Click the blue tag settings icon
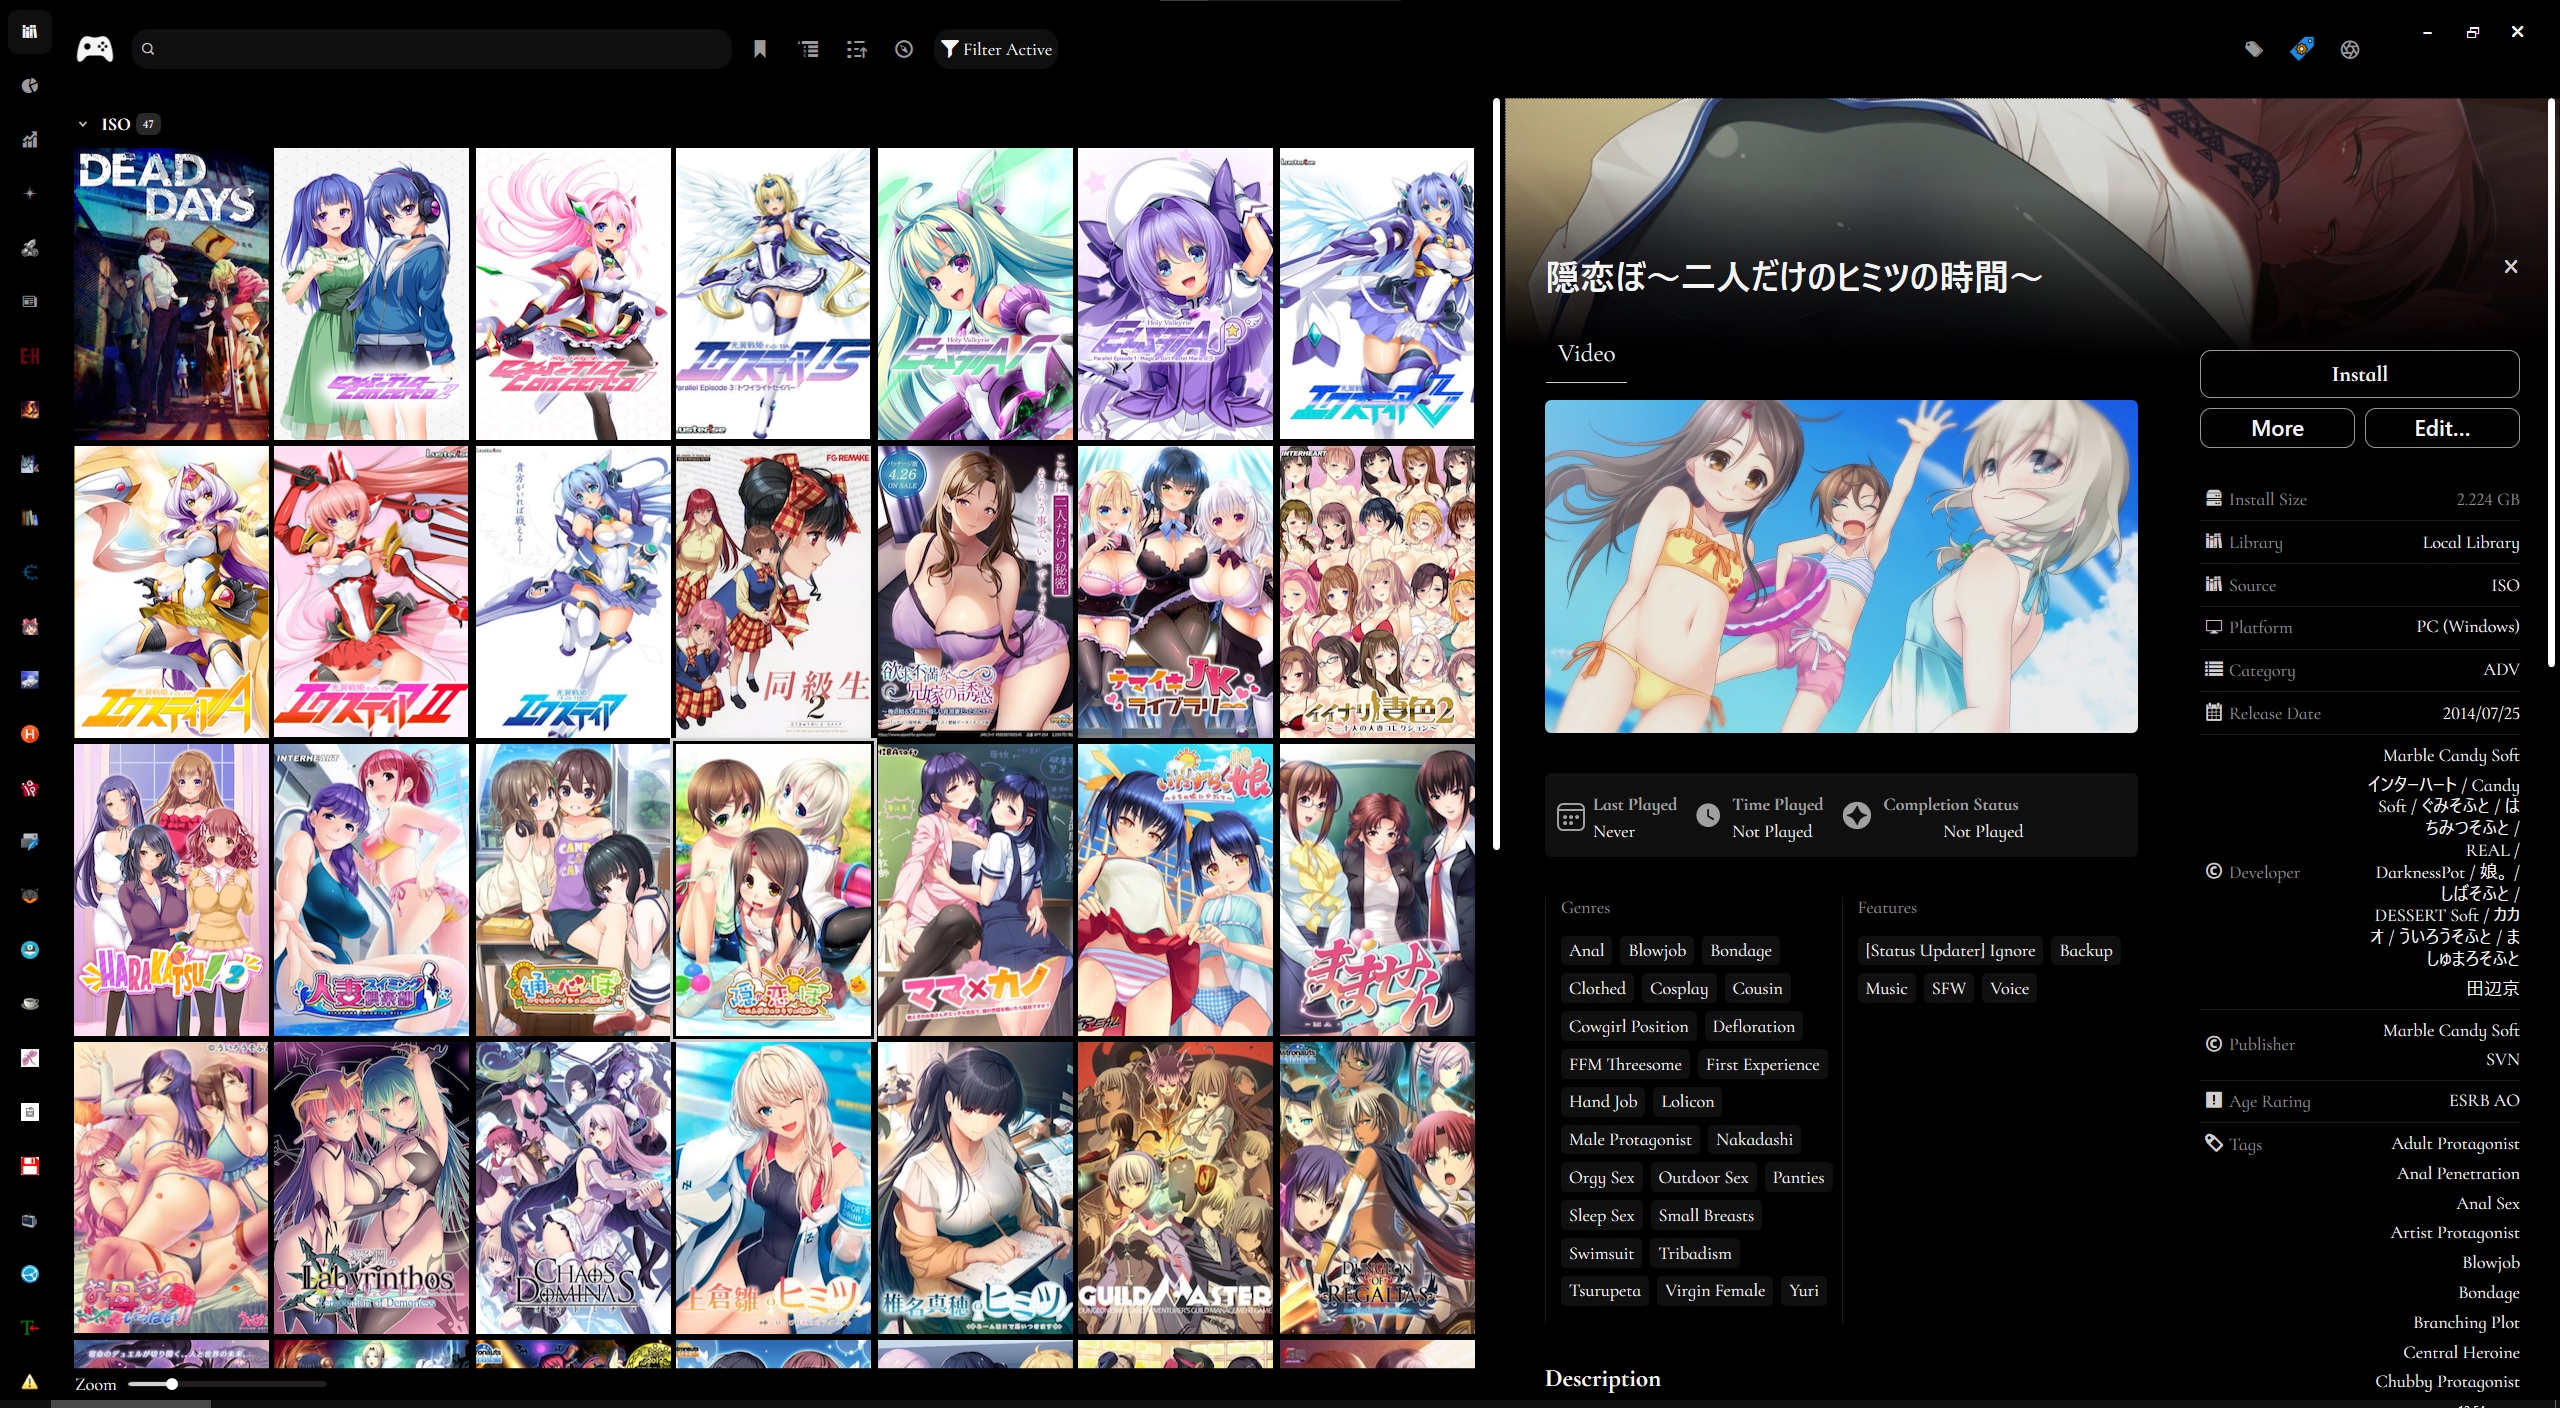Screen dimensions: 2560x1408 click(2302, 49)
